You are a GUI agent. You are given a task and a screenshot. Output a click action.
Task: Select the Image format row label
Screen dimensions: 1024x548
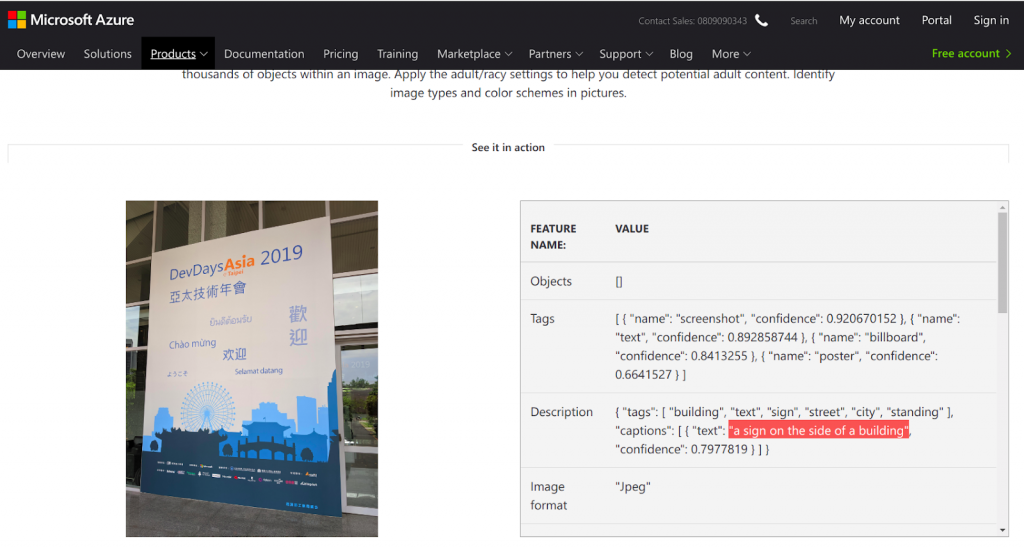pyautogui.click(x=549, y=496)
